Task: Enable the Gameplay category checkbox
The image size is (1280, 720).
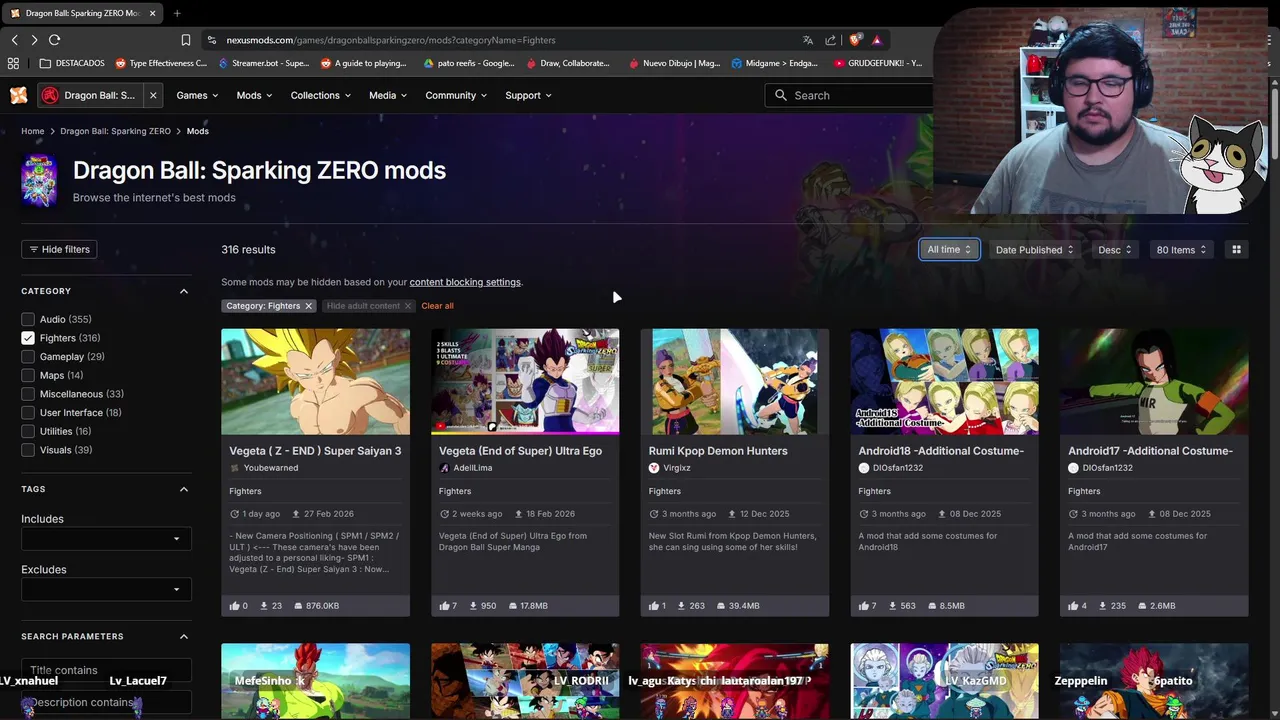Action: [28, 357]
